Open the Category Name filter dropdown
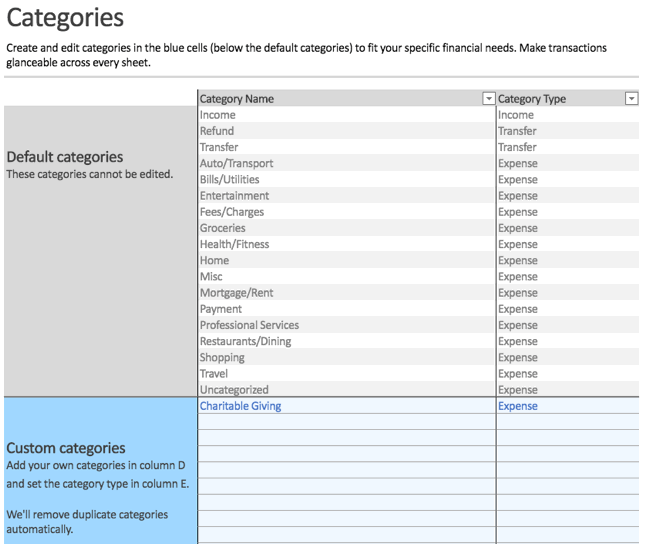 (x=488, y=99)
